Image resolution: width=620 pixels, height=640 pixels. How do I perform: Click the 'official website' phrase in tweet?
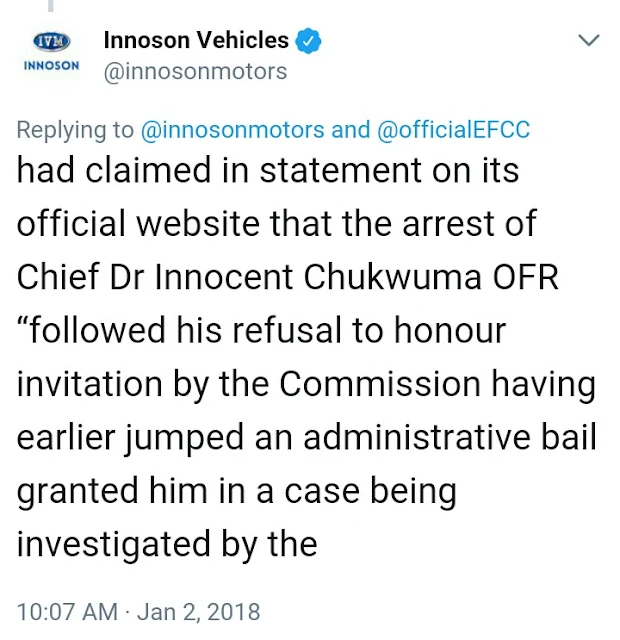coord(138,223)
